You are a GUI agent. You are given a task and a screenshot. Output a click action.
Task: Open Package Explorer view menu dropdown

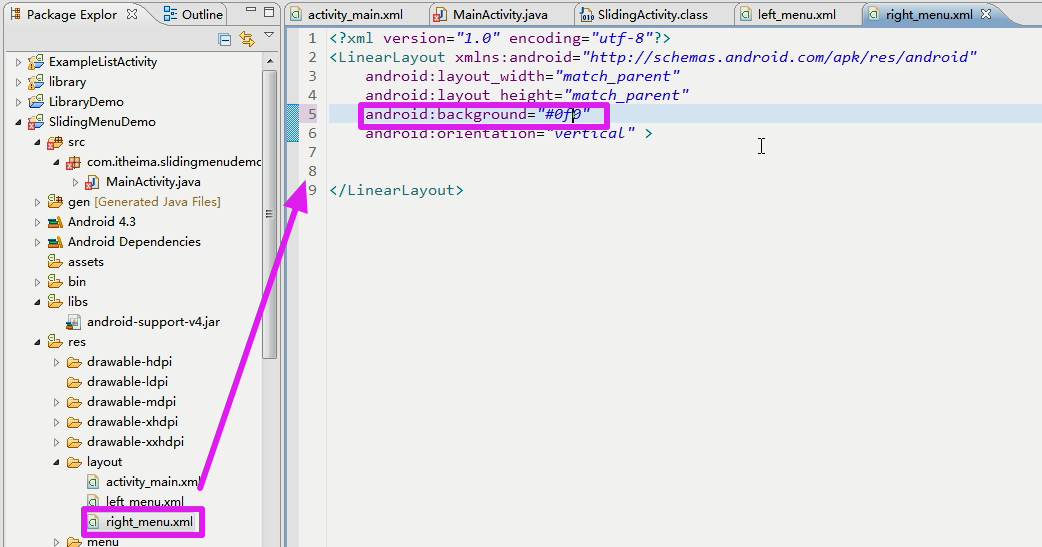pyautogui.click(x=269, y=35)
